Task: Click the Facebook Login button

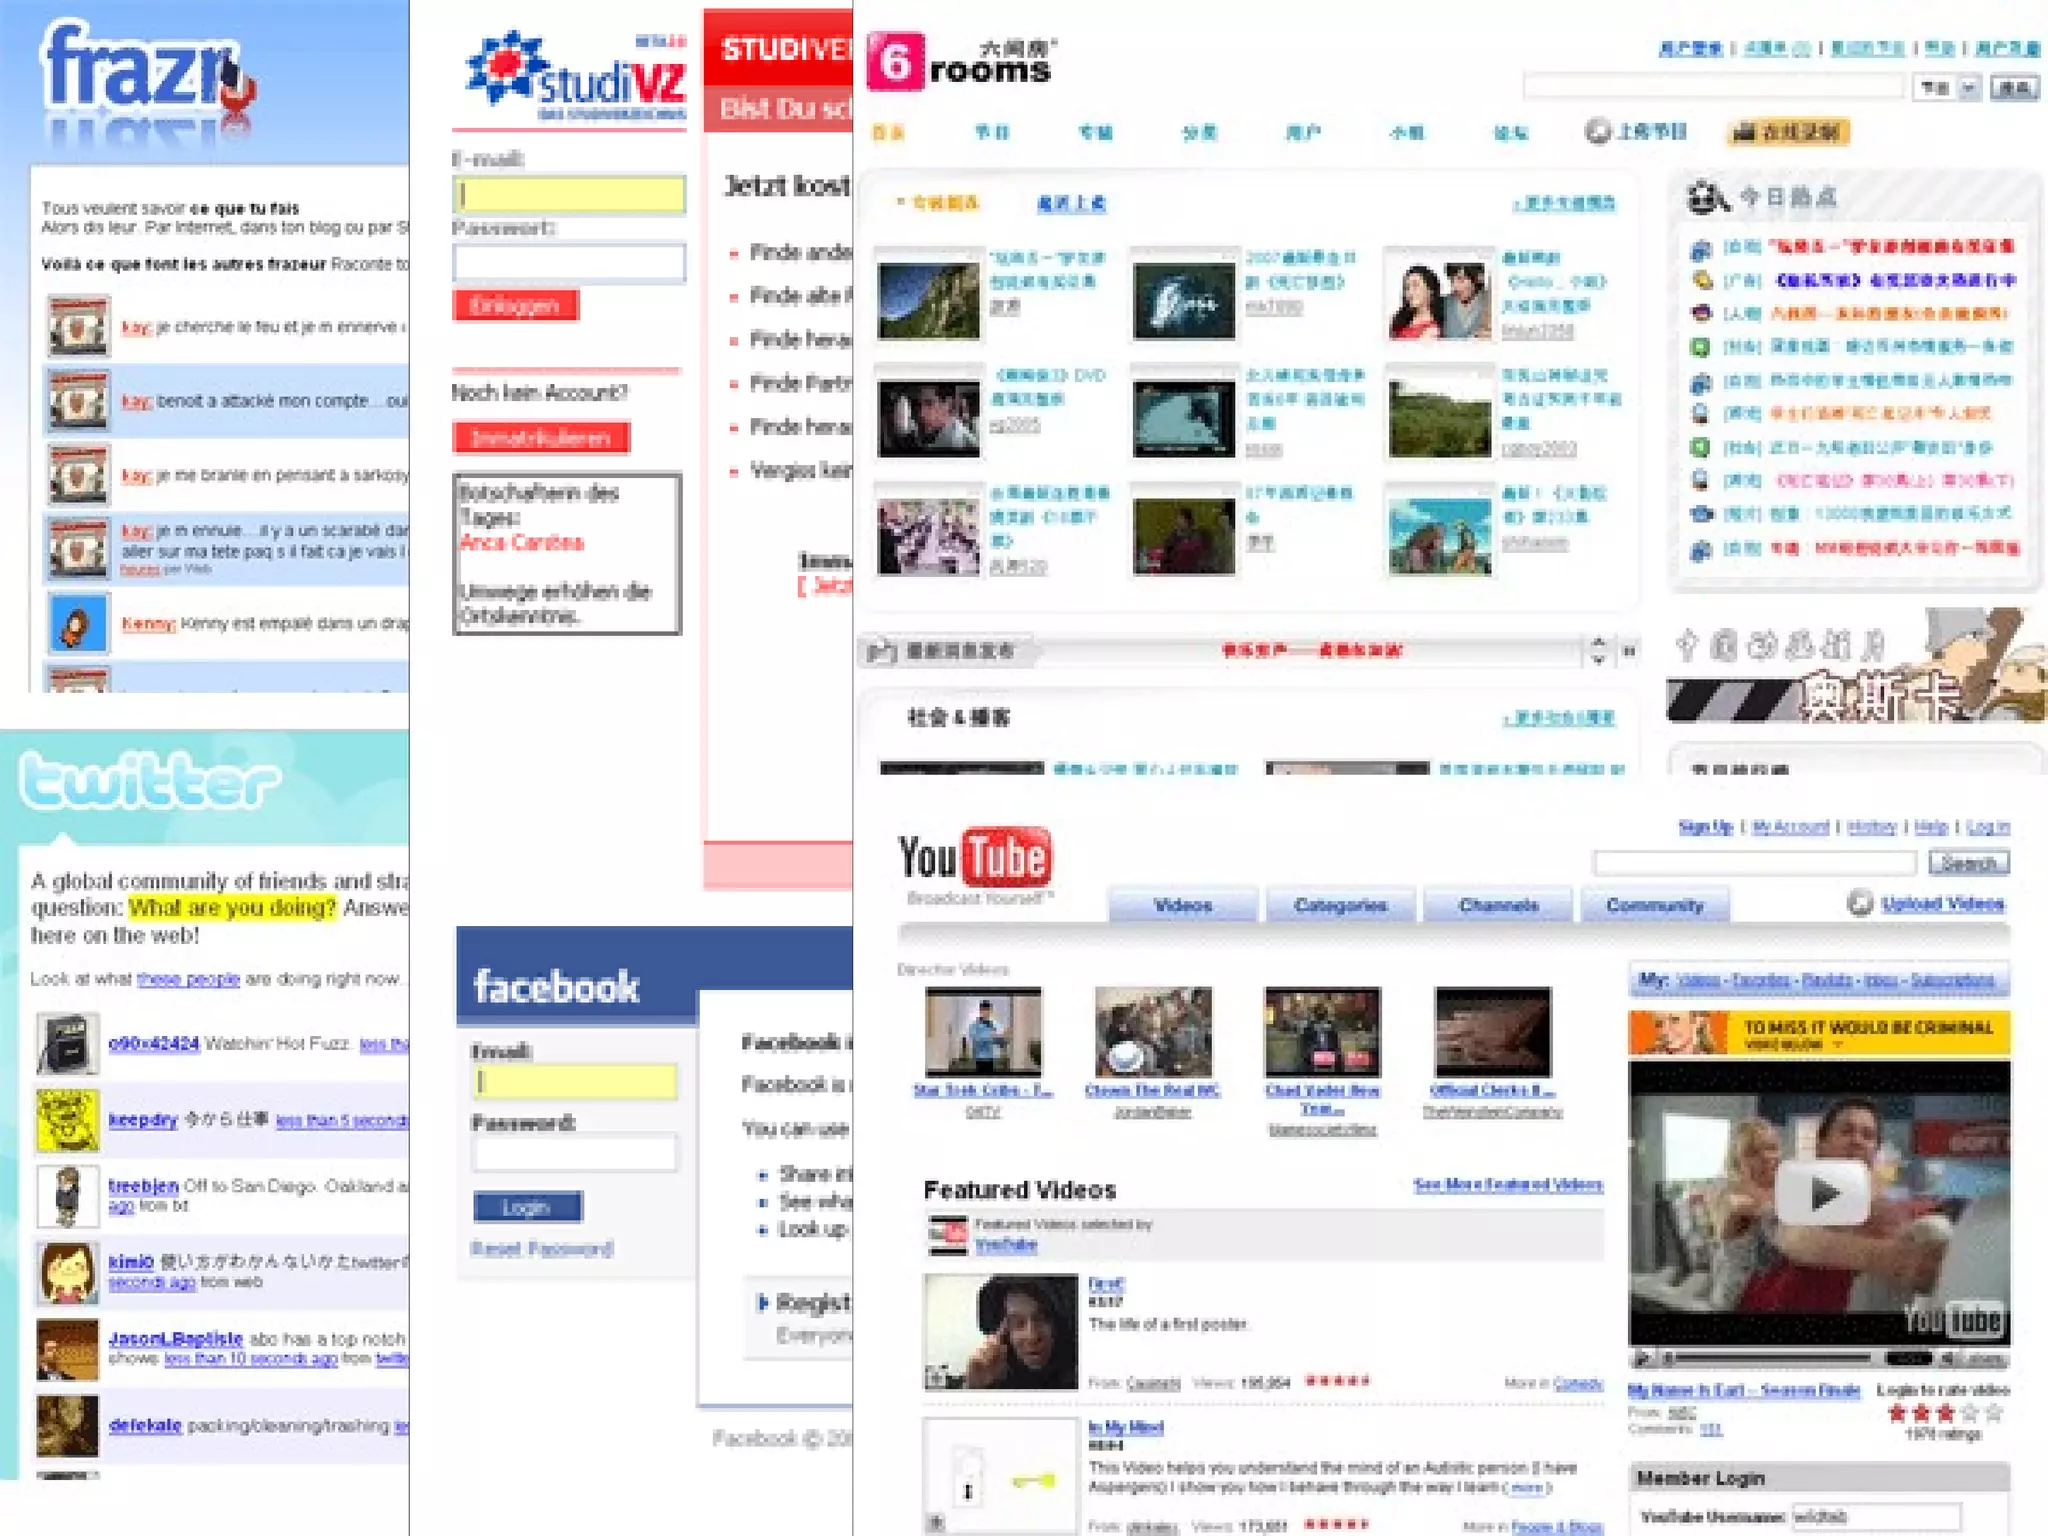Action: point(527,1207)
